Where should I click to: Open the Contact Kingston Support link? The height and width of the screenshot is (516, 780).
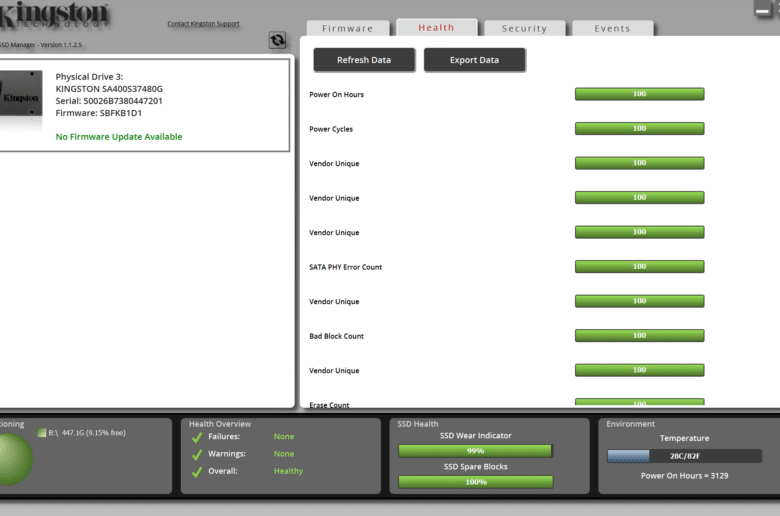coord(203,23)
